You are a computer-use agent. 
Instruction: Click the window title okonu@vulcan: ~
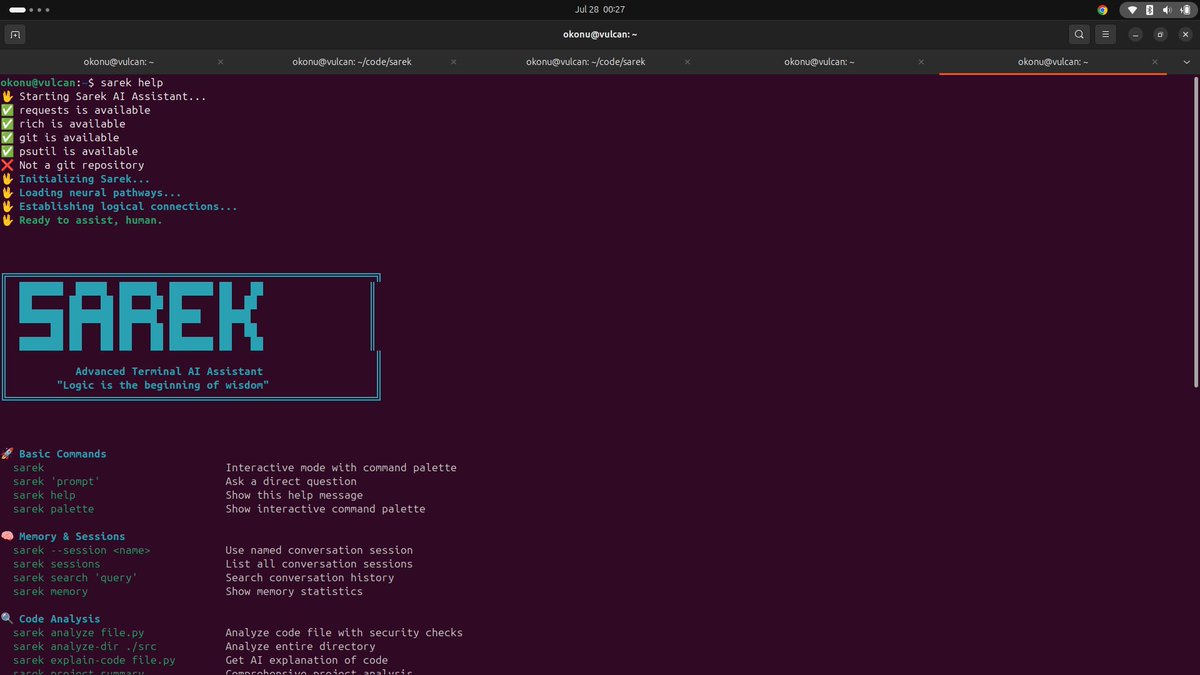click(600, 34)
